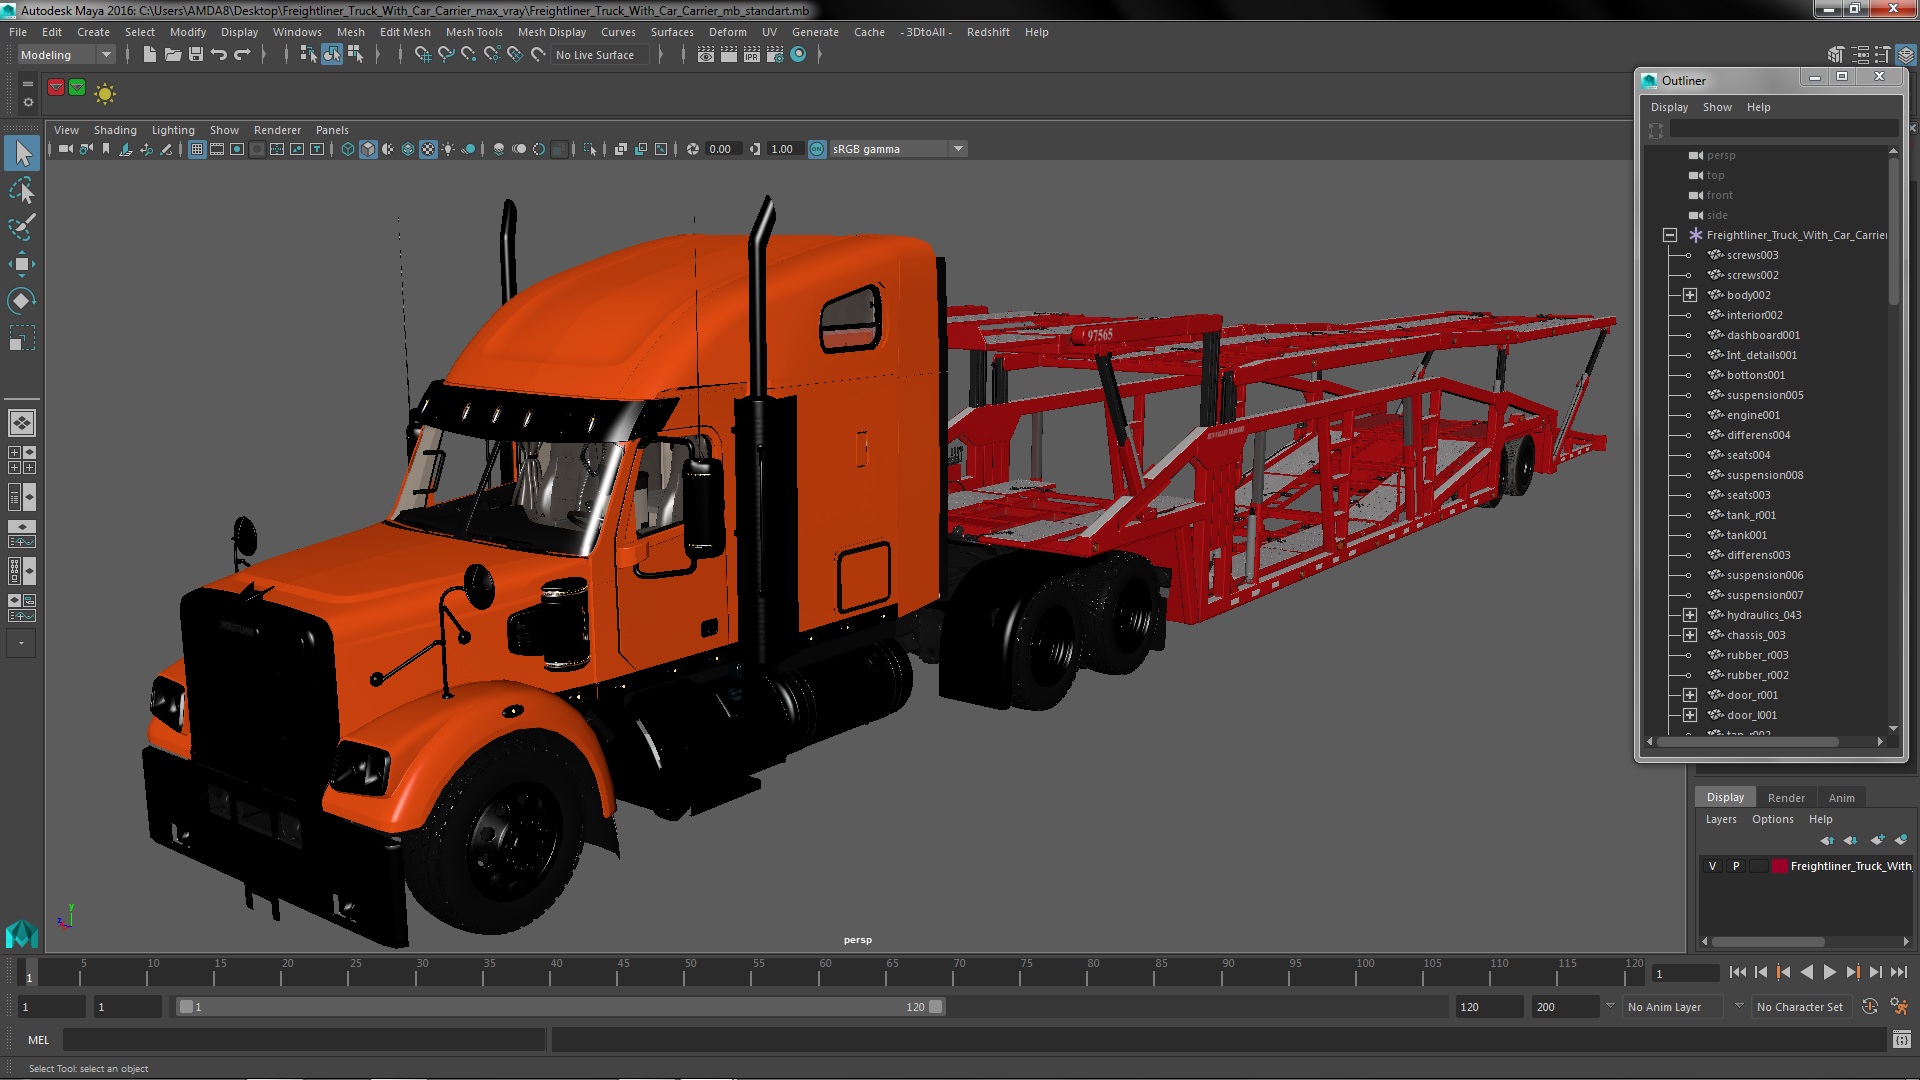This screenshot has width=1920, height=1080.
Task: Toggle layer visibility V box
Action: point(1712,866)
